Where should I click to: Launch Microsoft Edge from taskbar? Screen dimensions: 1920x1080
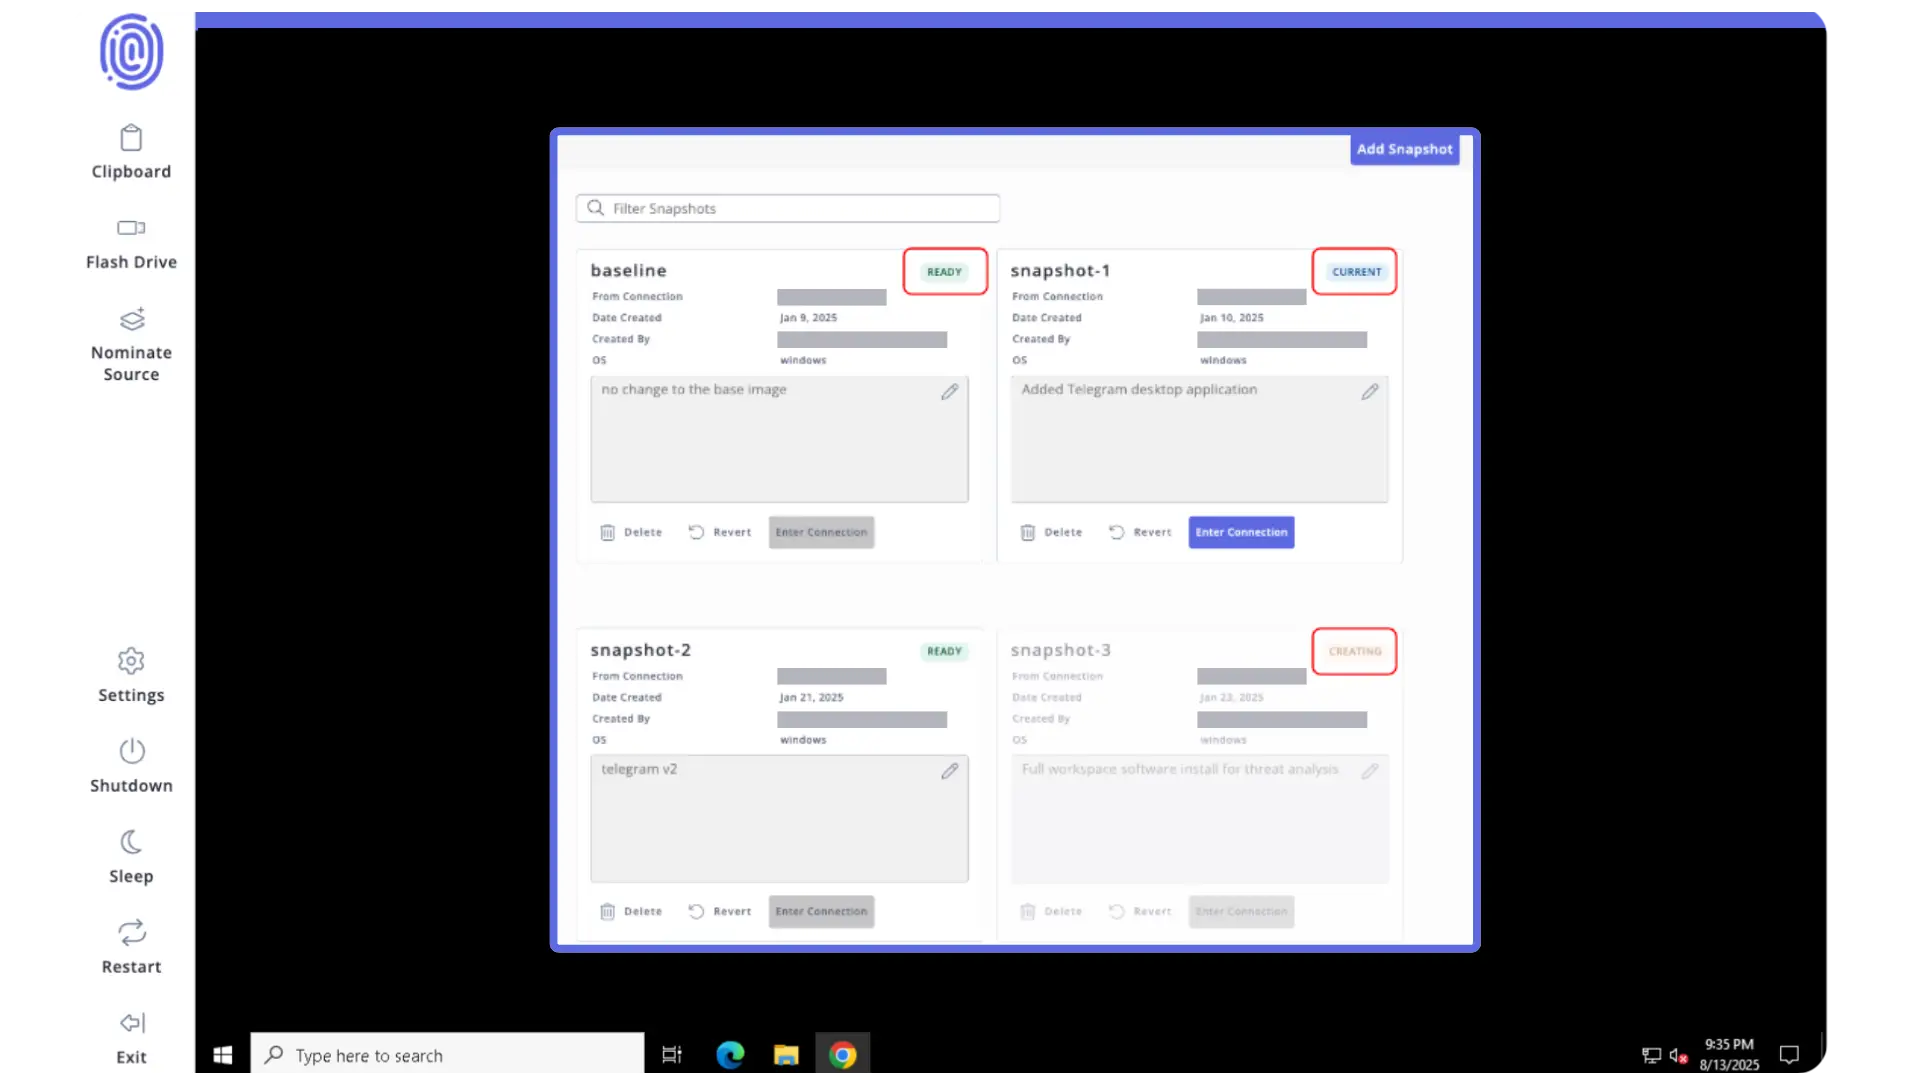(730, 1055)
